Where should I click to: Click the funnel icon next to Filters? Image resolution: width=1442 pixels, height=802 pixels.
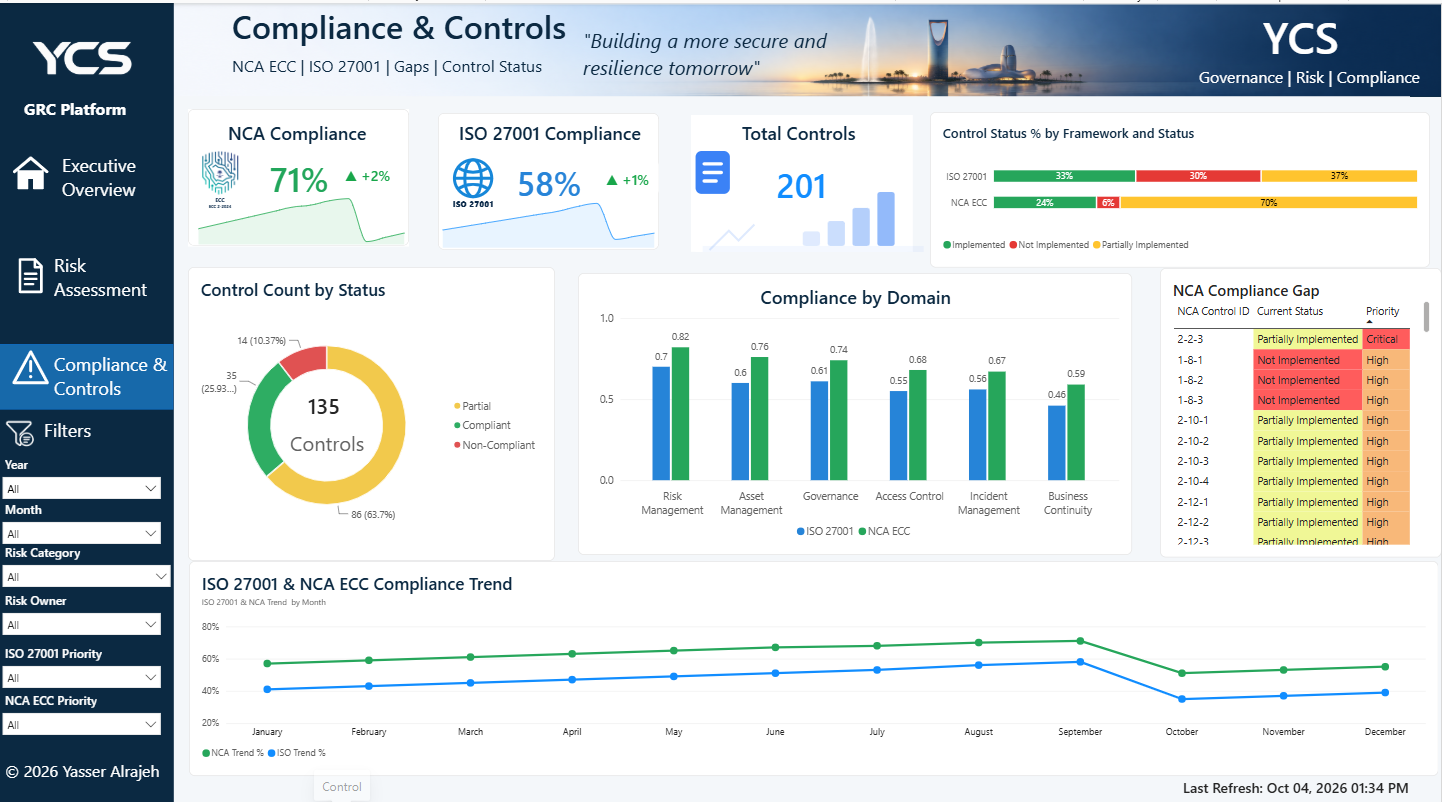[20, 432]
